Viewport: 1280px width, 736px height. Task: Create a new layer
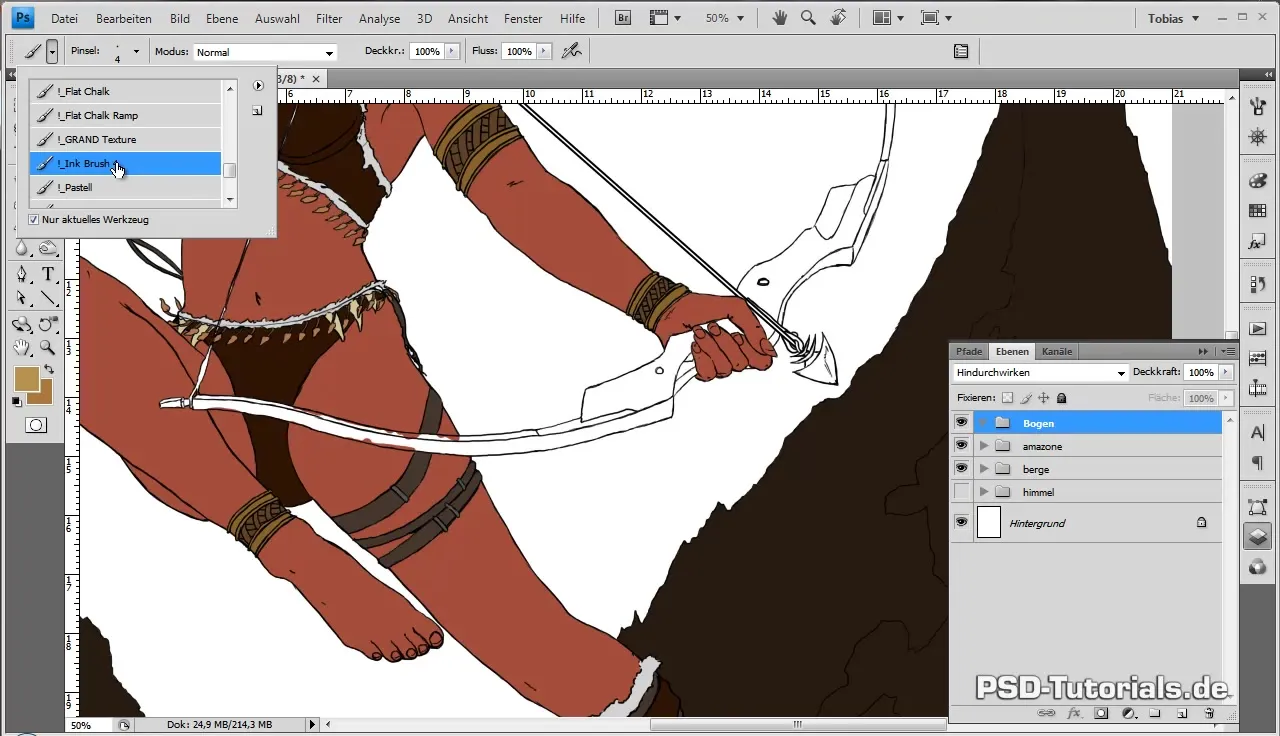tap(1181, 713)
